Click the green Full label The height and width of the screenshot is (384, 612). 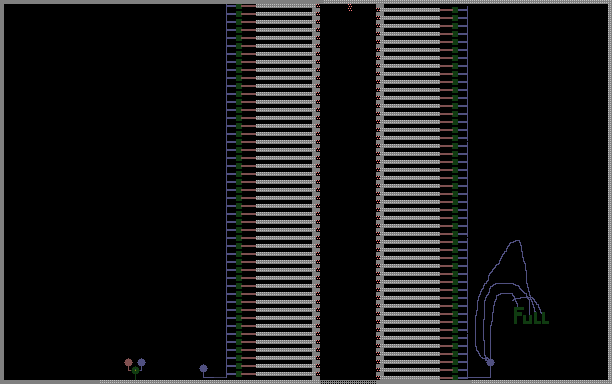coord(531,316)
